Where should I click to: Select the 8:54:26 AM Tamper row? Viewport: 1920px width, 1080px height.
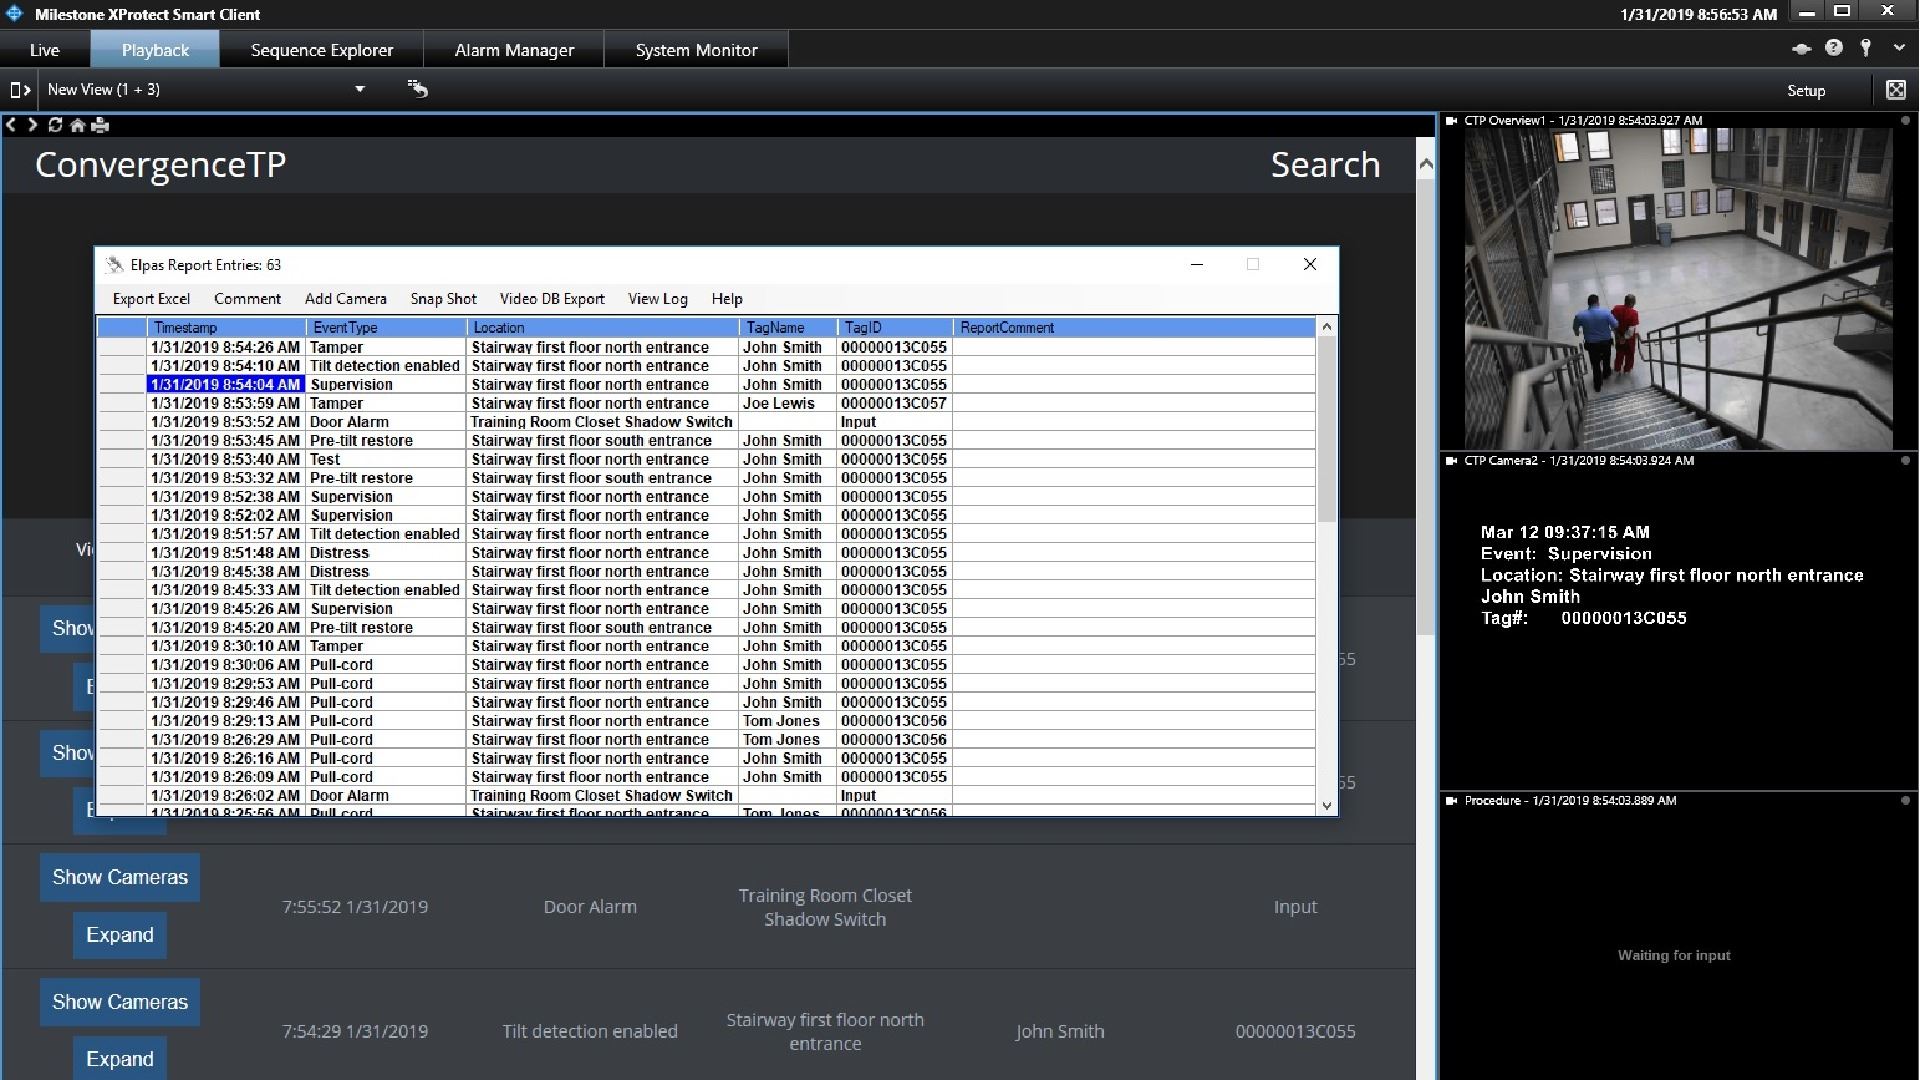[706, 348]
